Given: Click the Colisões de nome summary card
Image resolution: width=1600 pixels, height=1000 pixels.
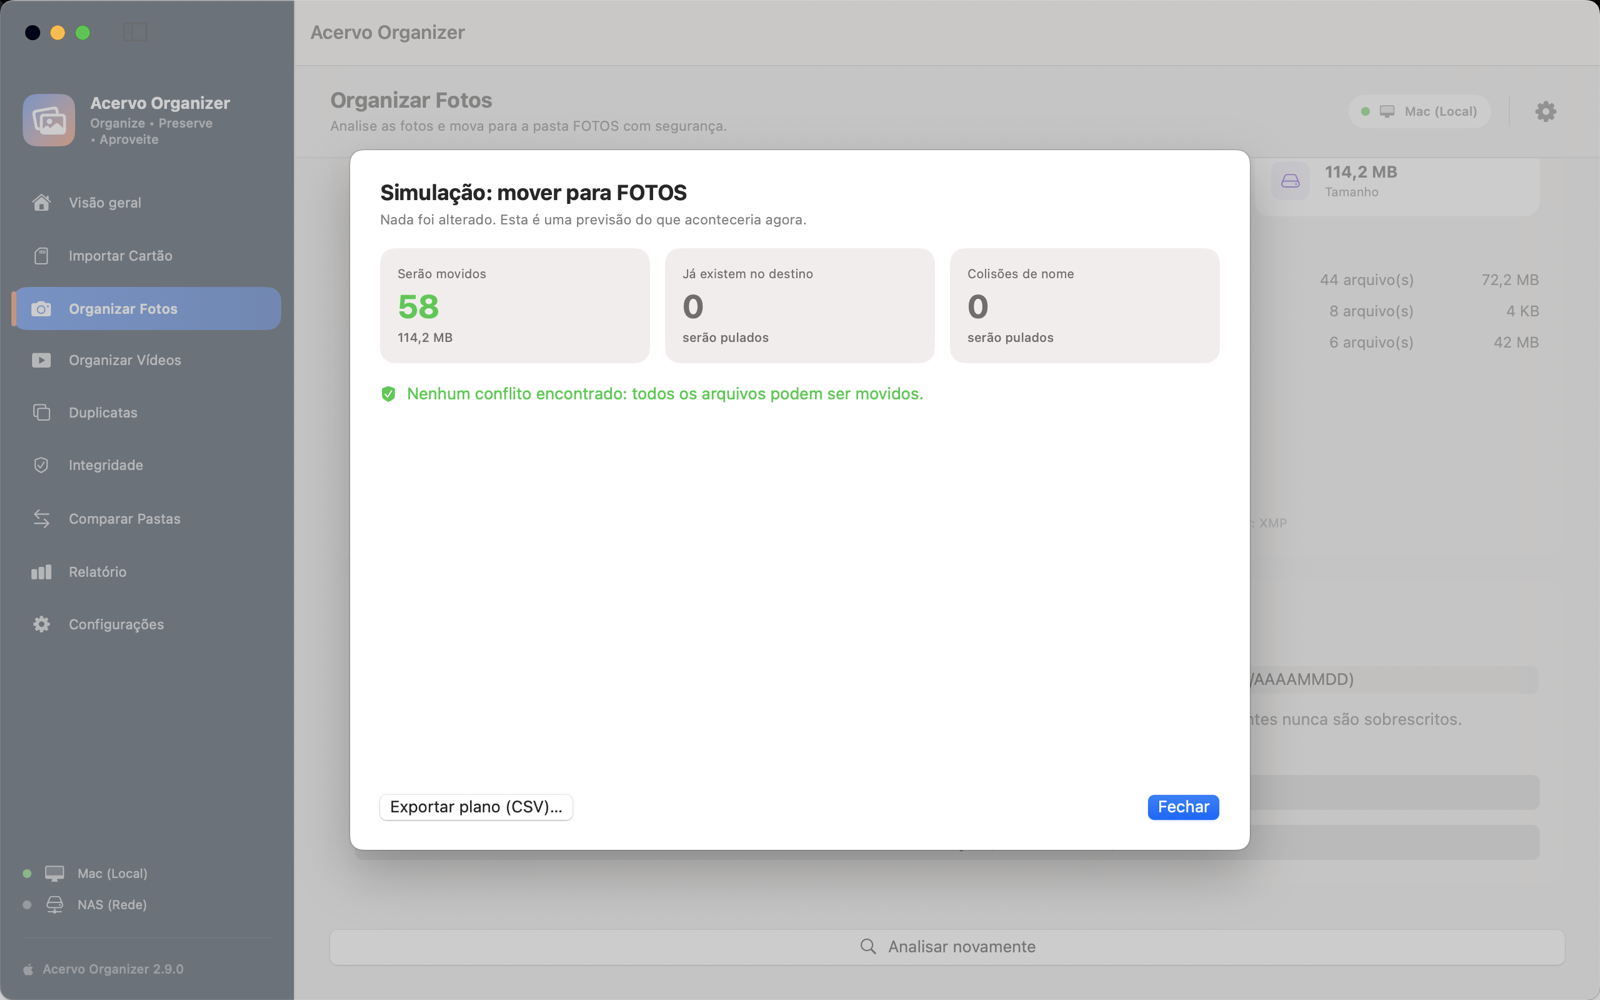Looking at the screenshot, I should pyautogui.click(x=1084, y=305).
